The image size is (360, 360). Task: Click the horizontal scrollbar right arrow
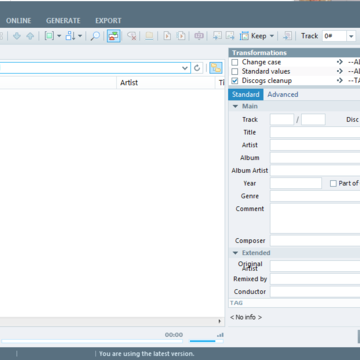(219, 321)
